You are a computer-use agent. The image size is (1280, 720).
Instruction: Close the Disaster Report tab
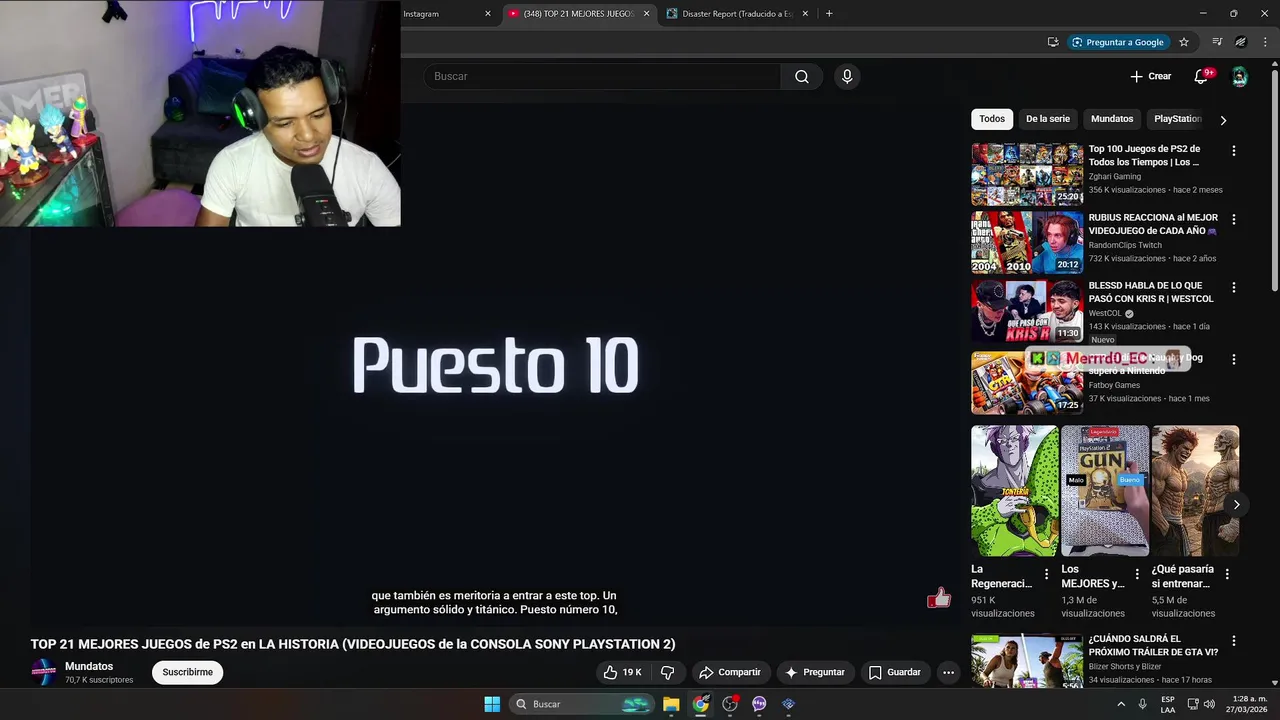tap(805, 14)
